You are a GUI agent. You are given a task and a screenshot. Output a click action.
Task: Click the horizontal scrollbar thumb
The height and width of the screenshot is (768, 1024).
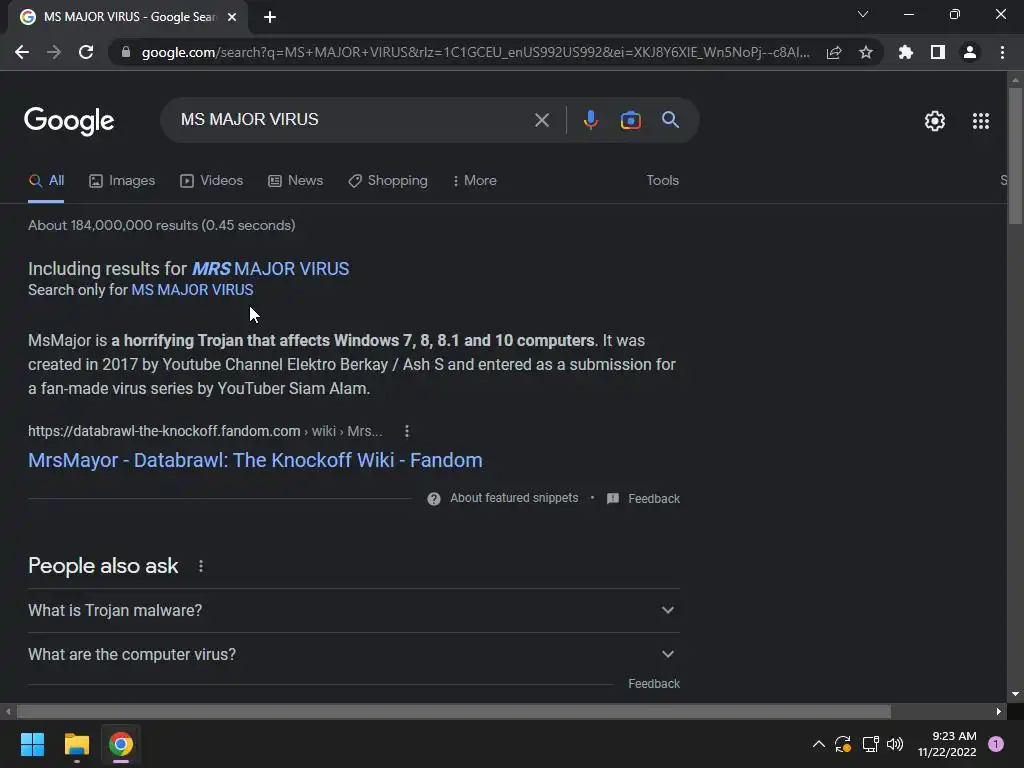click(x=453, y=711)
